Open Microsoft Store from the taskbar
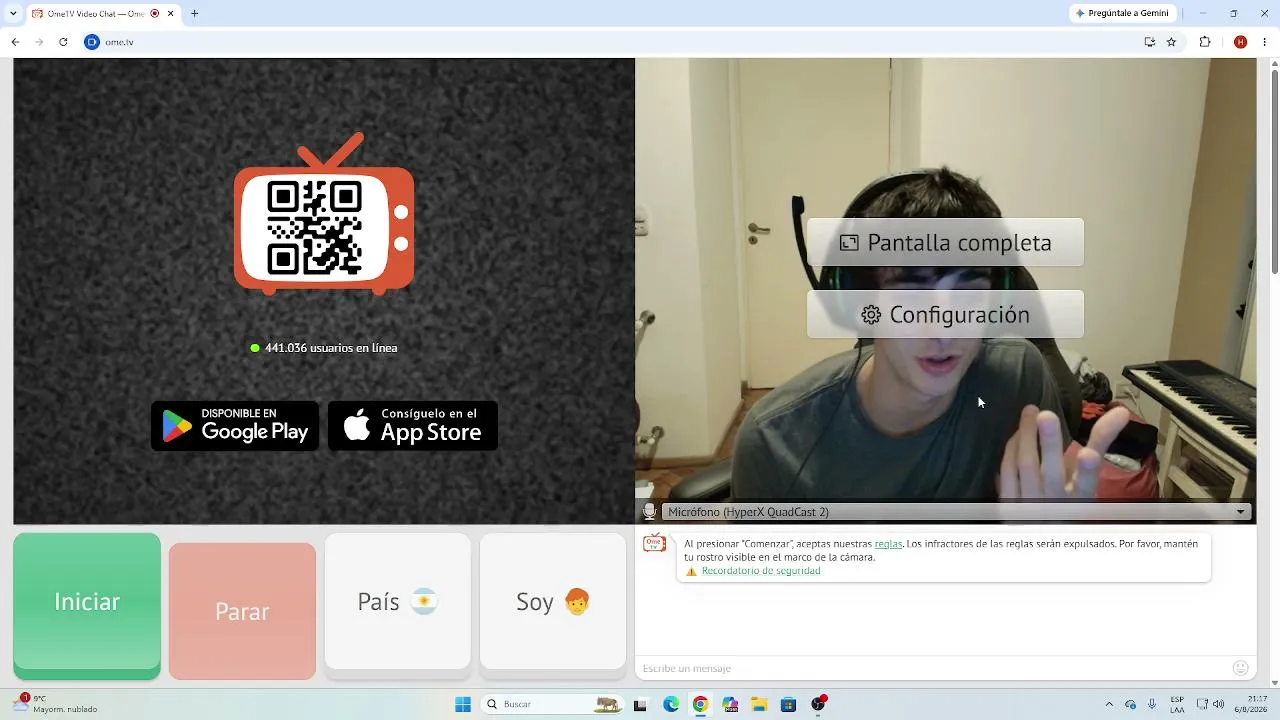The width and height of the screenshot is (1280, 720). (x=788, y=705)
